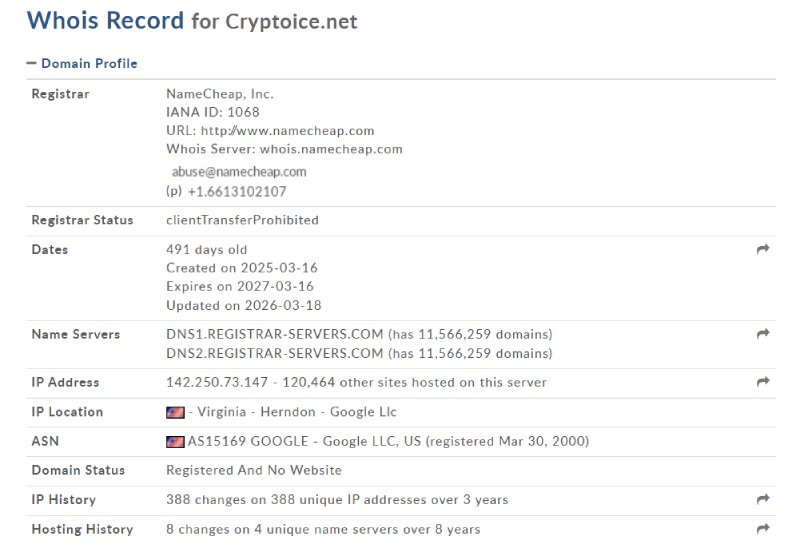The image size is (800, 548).
Task: Click the 'IP History' row label
Action: pyautogui.click(x=64, y=500)
